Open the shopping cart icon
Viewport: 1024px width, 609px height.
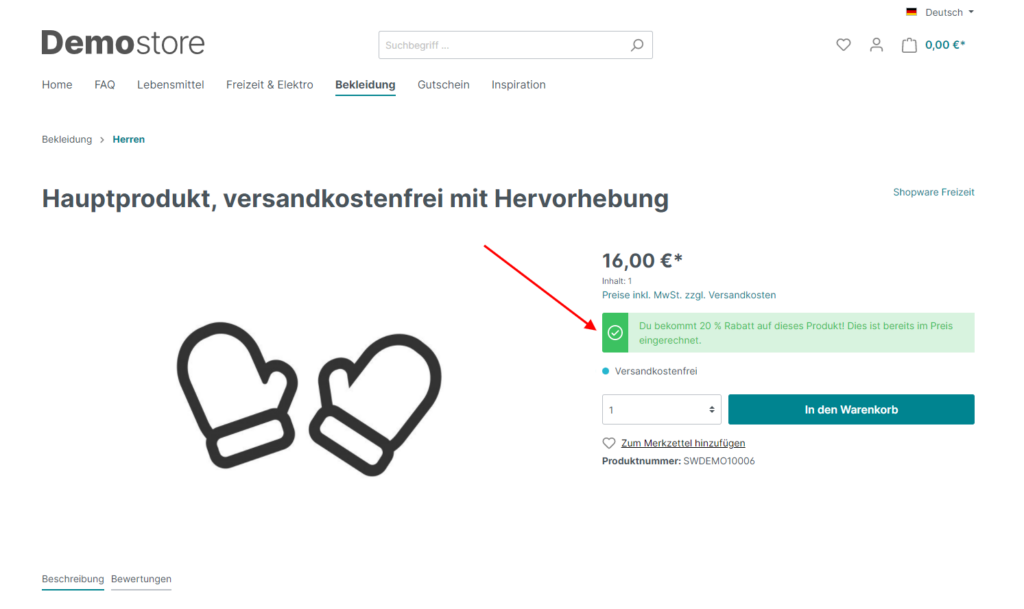[908, 45]
